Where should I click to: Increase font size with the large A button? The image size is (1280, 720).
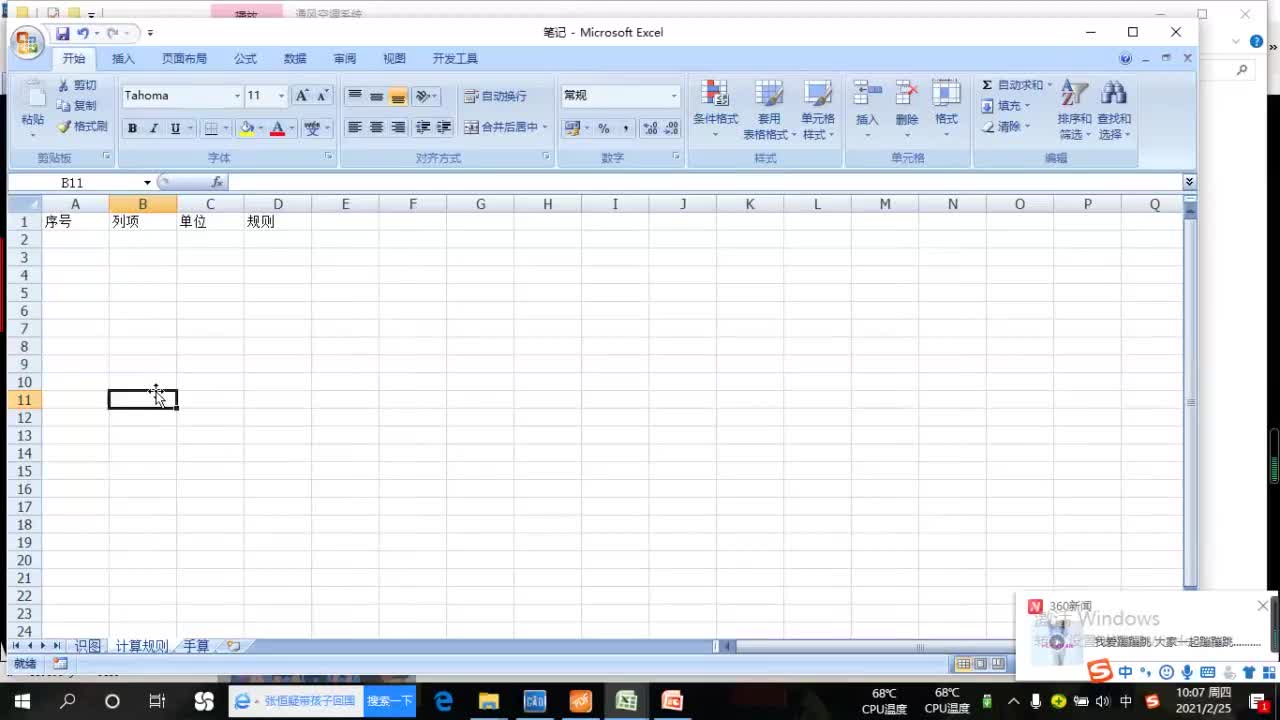pyautogui.click(x=301, y=96)
